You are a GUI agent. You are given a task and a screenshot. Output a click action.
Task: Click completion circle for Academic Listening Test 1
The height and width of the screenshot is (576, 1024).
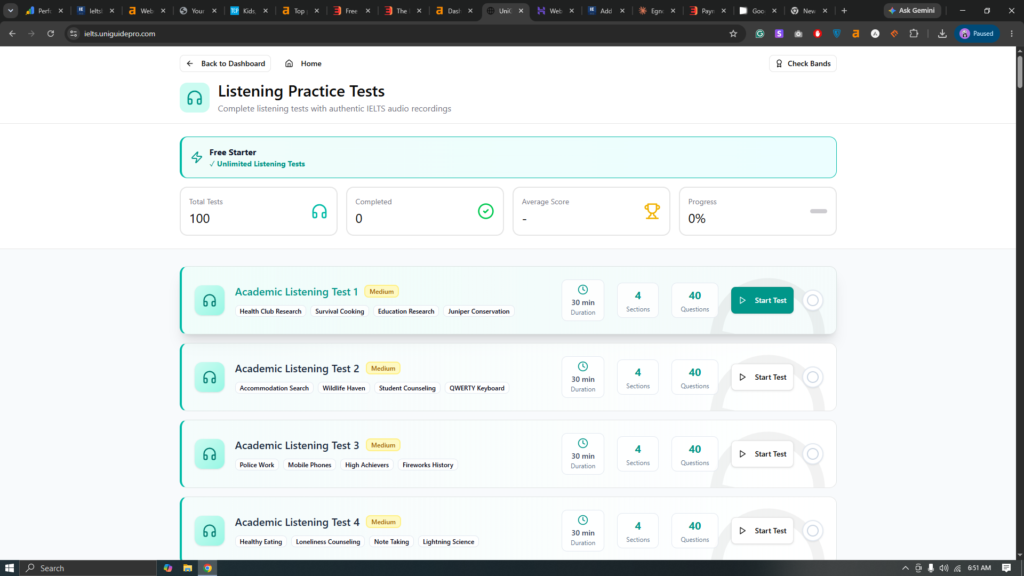812,300
